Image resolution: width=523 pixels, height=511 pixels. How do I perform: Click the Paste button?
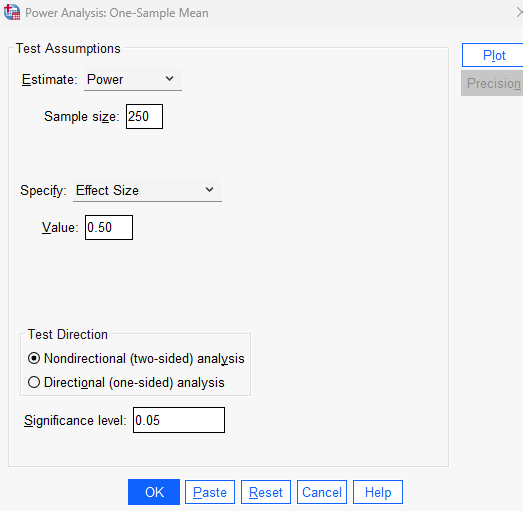click(x=210, y=492)
